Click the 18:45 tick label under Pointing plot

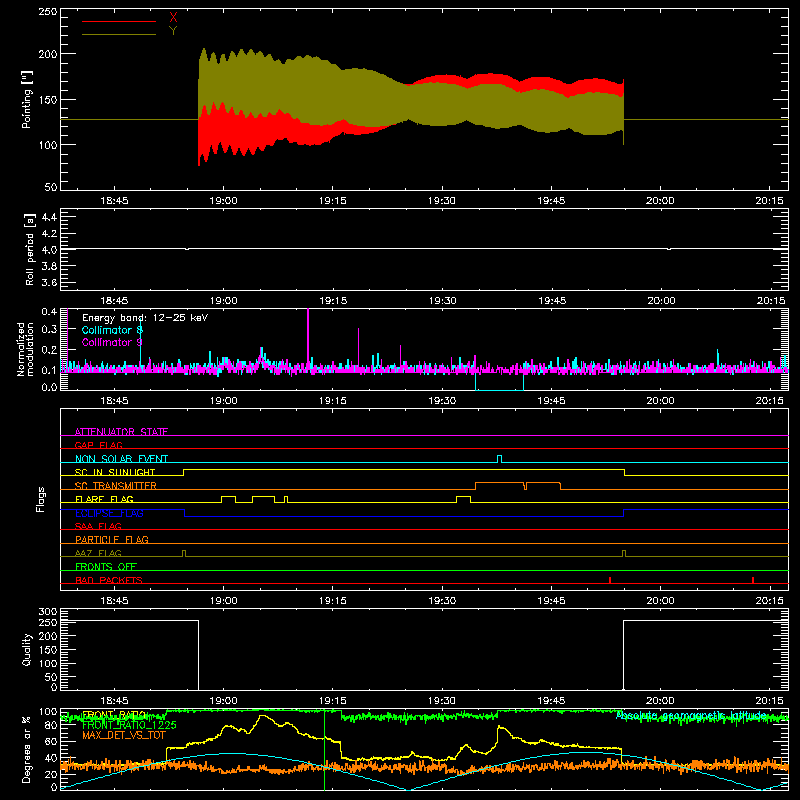[x=114, y=201]
